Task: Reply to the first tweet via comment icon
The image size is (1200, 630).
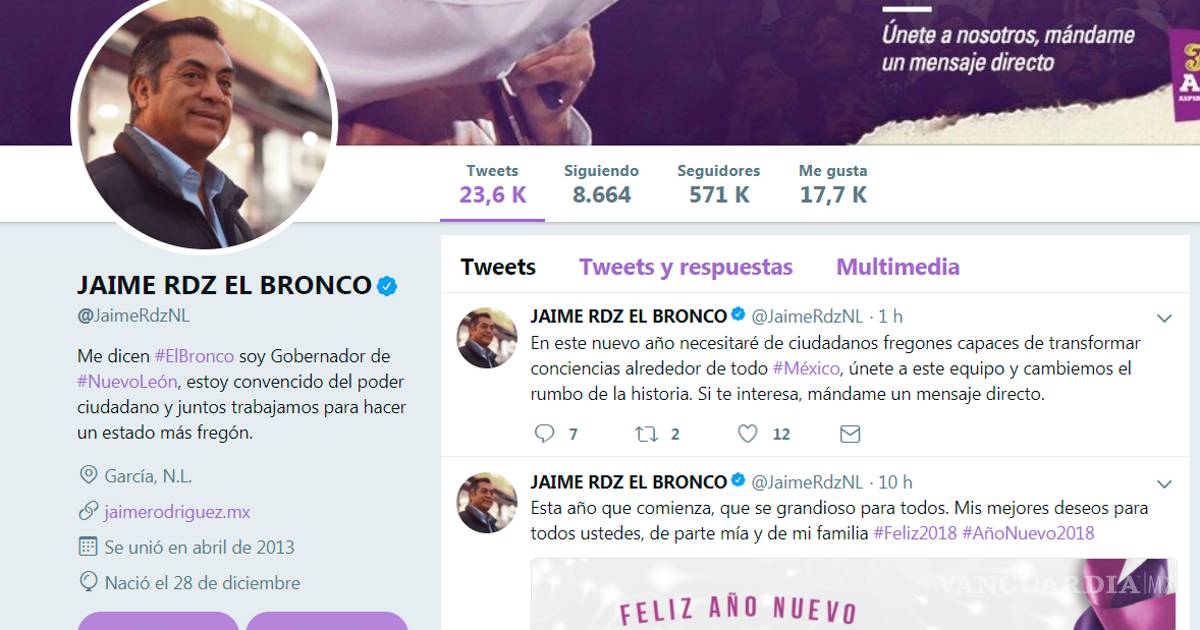Action: 544,433
